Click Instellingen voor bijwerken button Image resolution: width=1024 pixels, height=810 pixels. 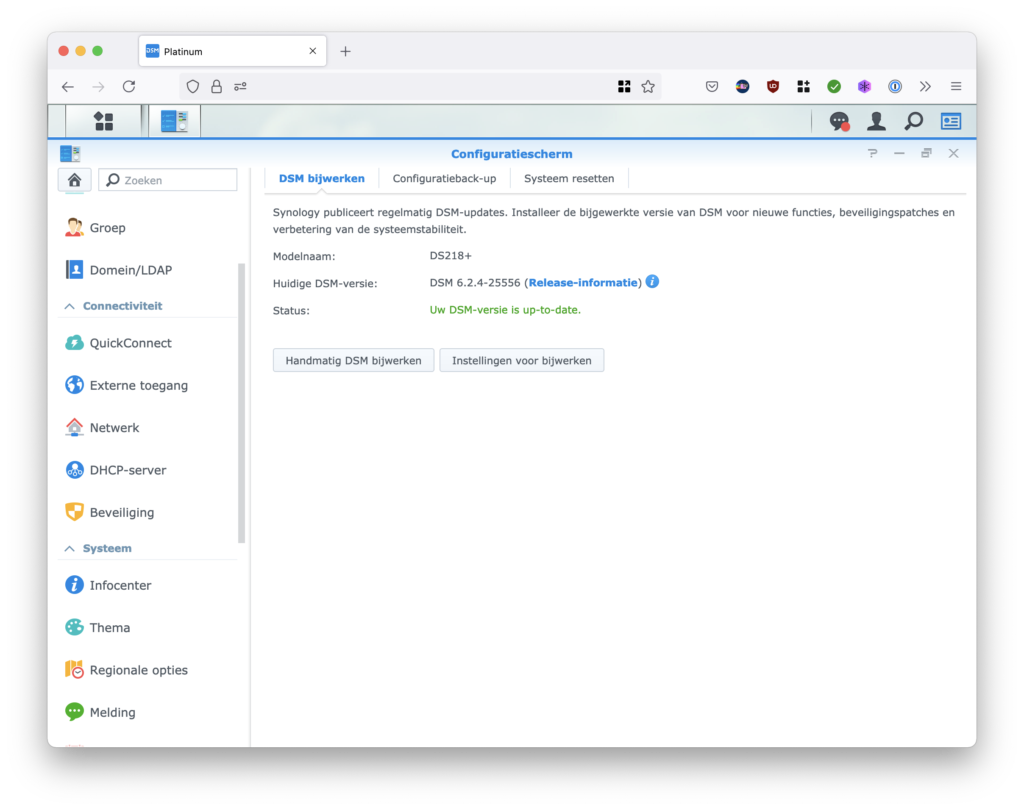tap(521, 361)
